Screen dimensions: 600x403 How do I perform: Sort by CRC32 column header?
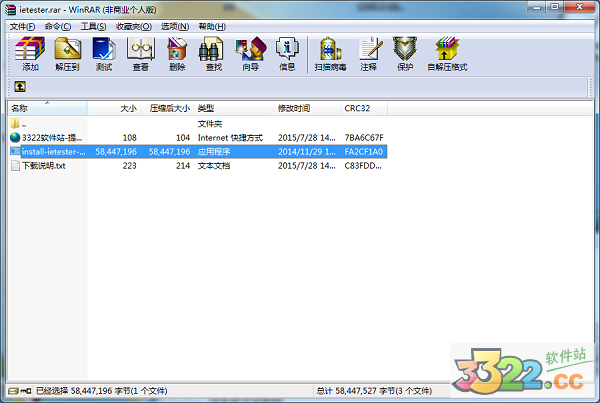point(364,108)
